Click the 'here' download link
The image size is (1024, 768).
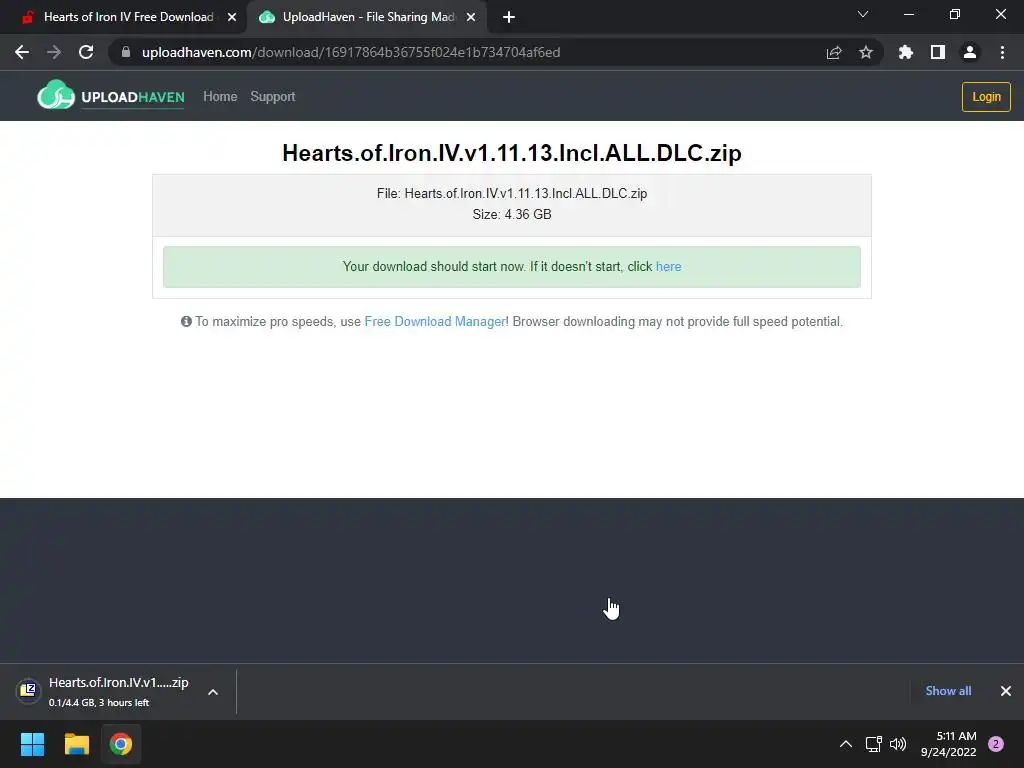pos(668,266)
